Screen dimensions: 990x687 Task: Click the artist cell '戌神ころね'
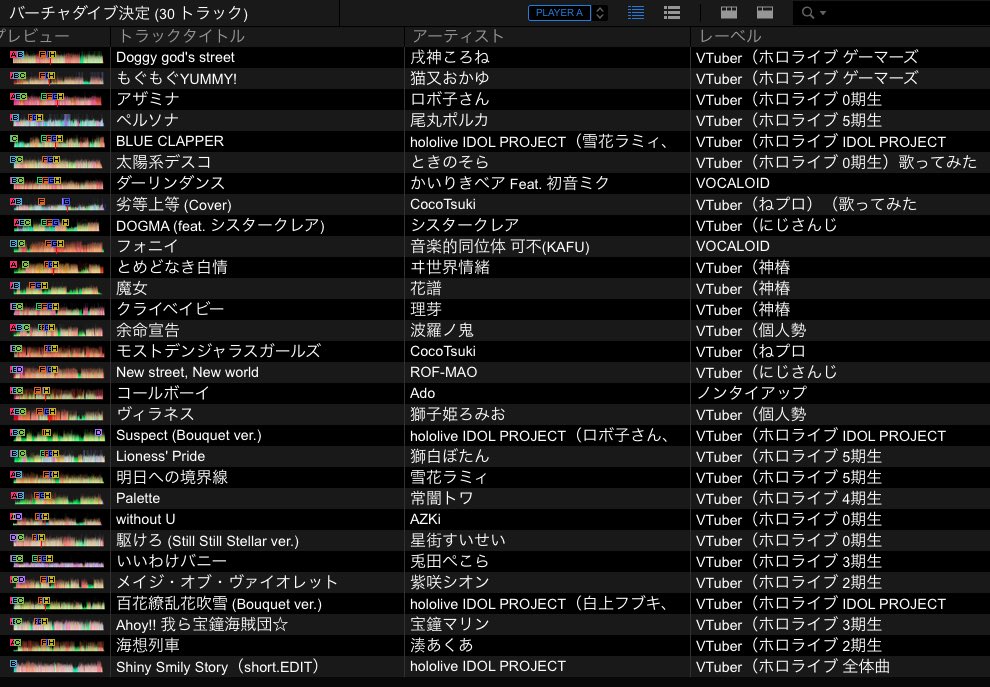pos(450,57)
